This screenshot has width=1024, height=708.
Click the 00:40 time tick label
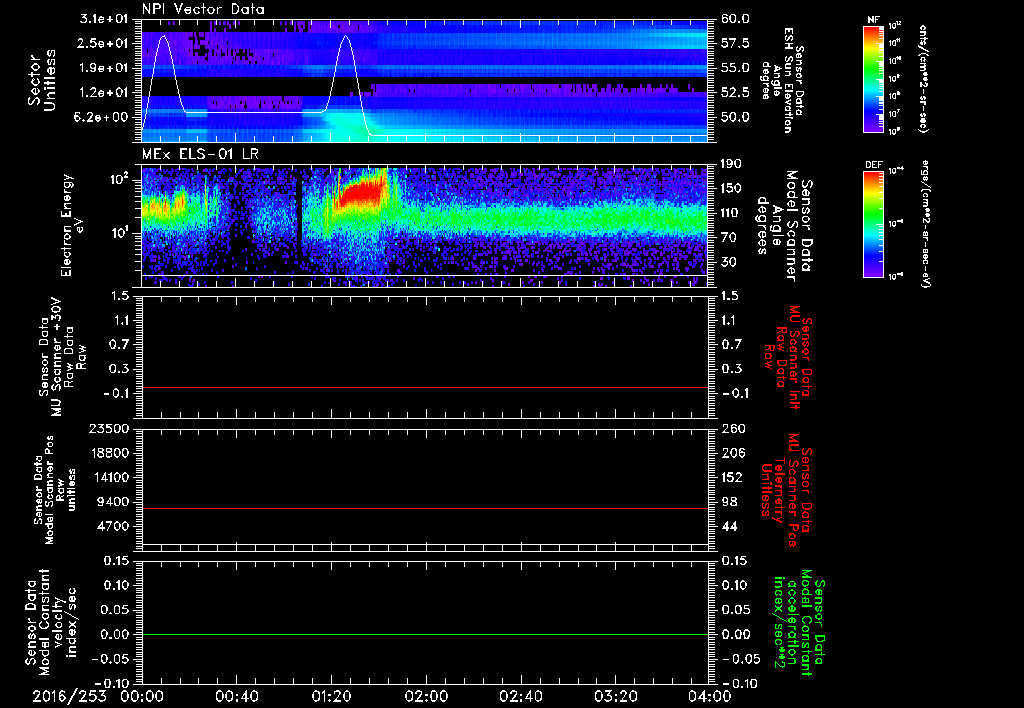tap(236, 696)
